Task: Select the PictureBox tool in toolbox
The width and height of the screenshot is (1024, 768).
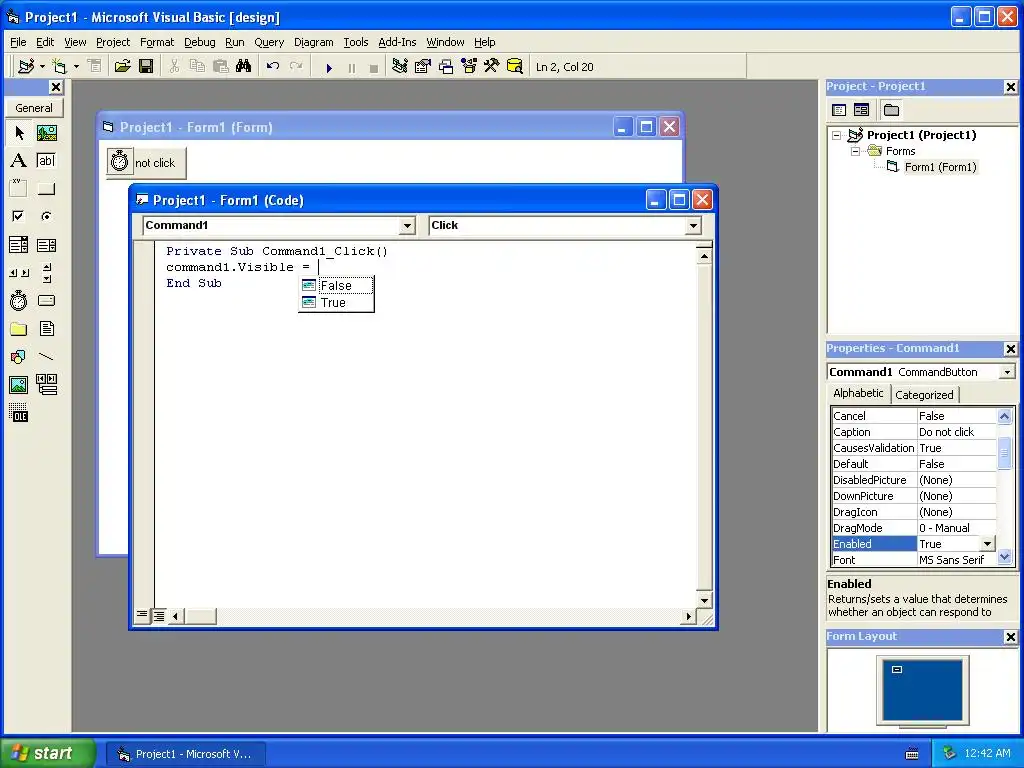Action: pyautogui.click(x=46, y=133)
